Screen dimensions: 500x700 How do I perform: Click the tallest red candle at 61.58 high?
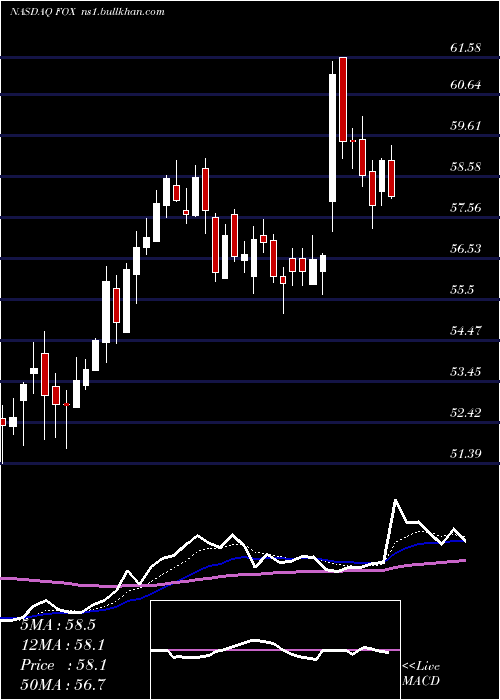(x=343, y=100)
